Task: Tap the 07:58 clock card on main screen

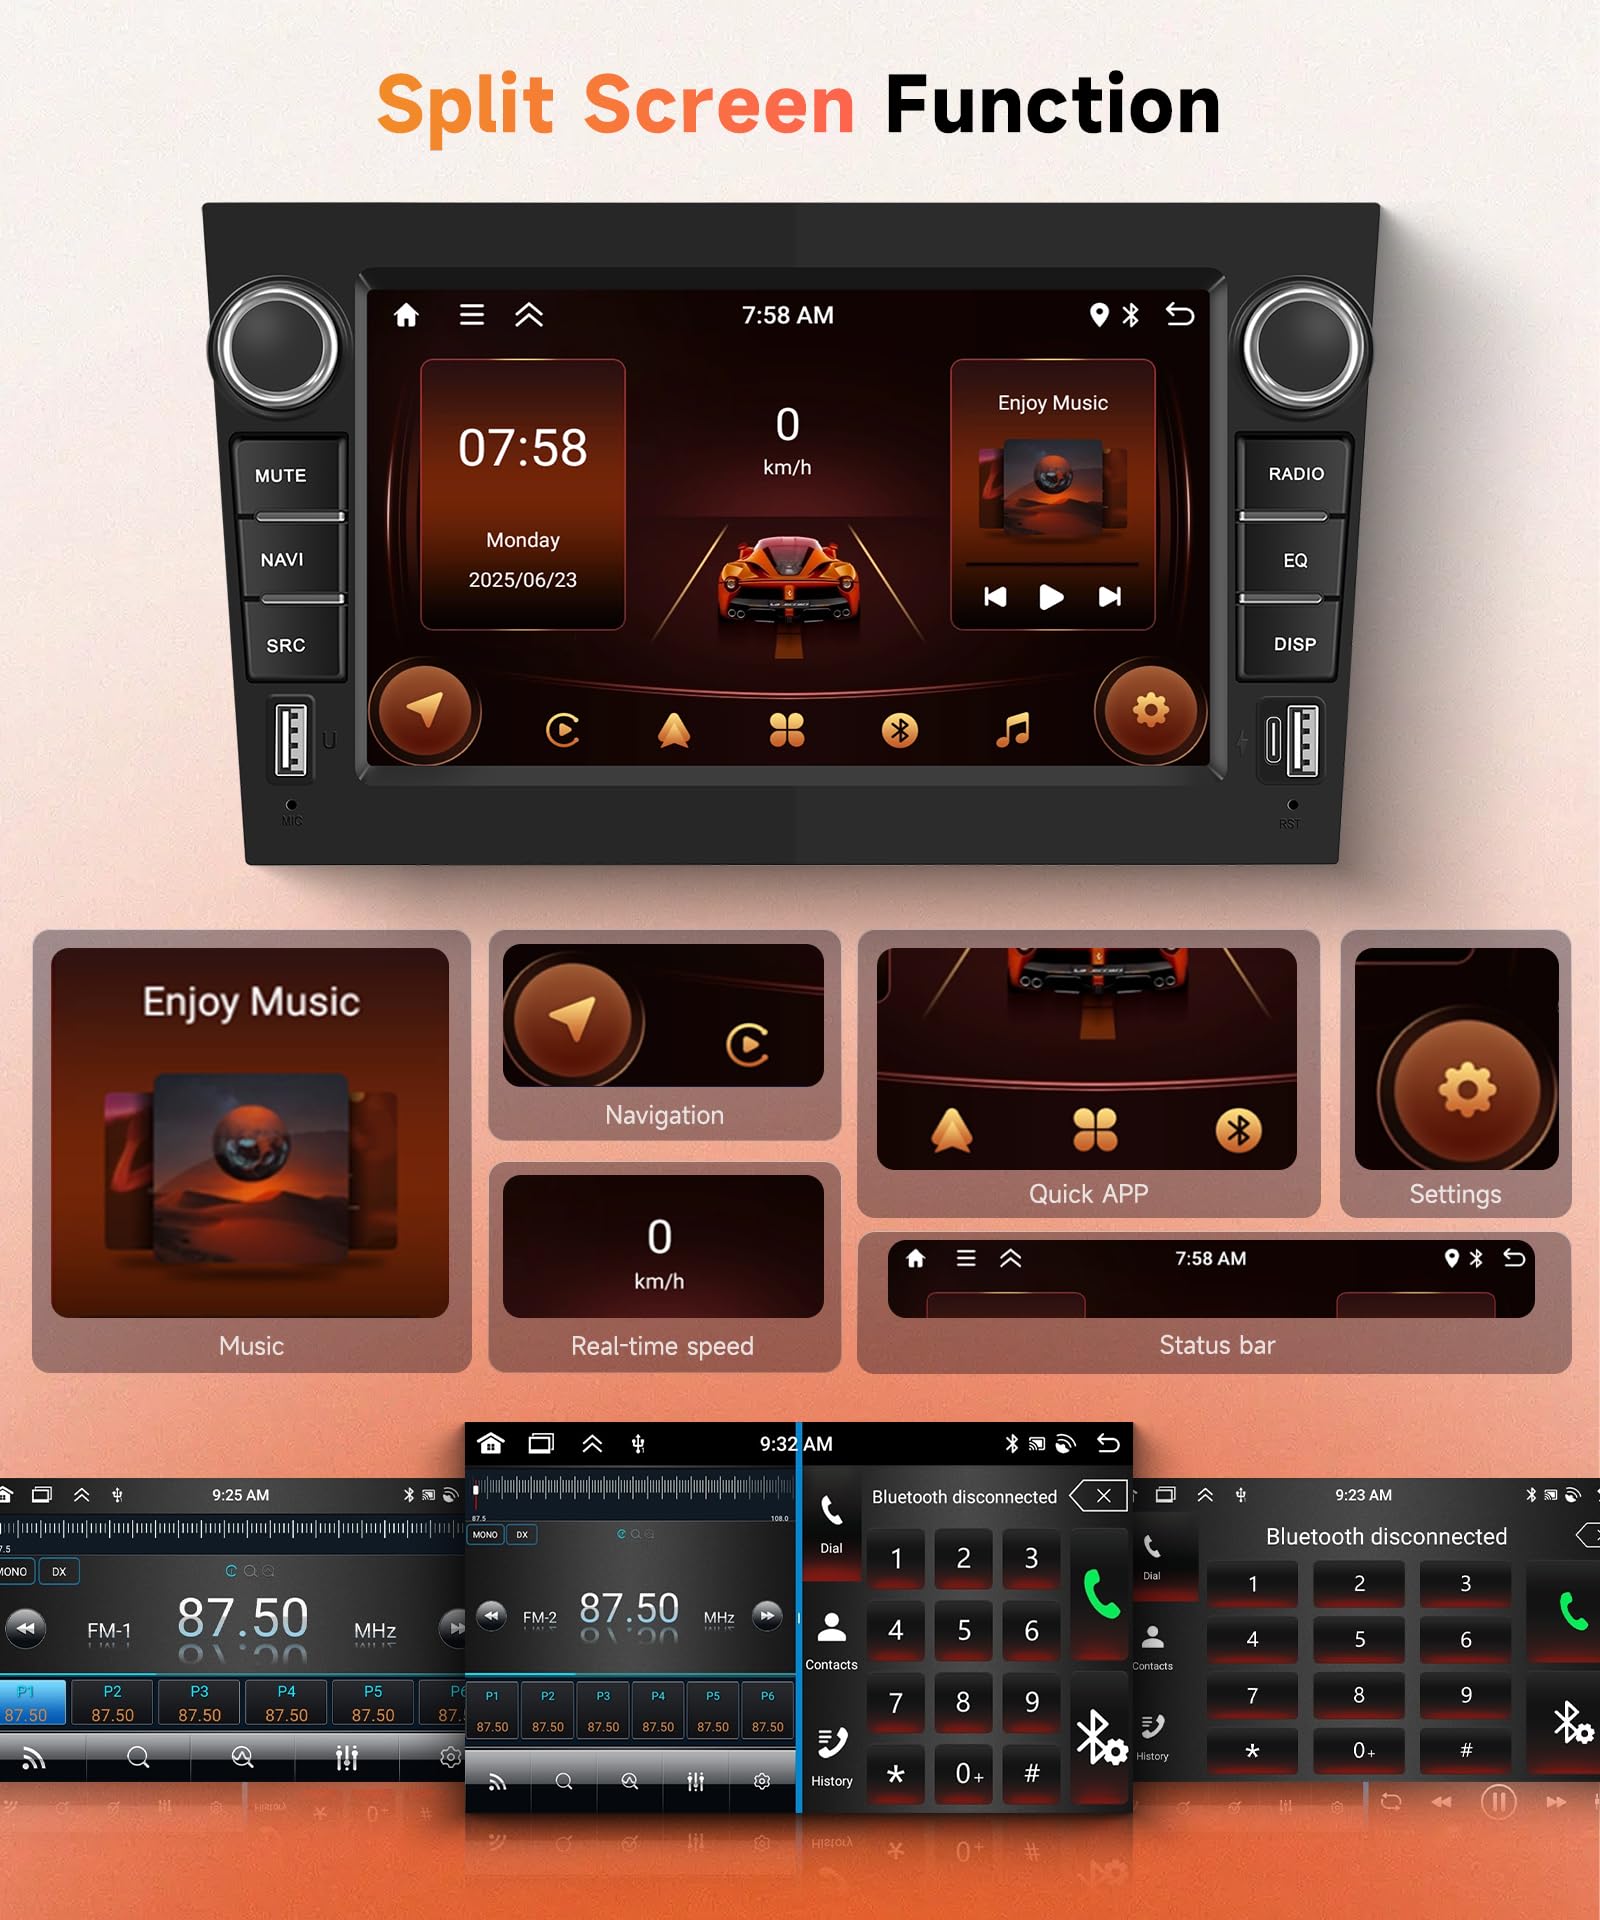Action: click(523, 494)
